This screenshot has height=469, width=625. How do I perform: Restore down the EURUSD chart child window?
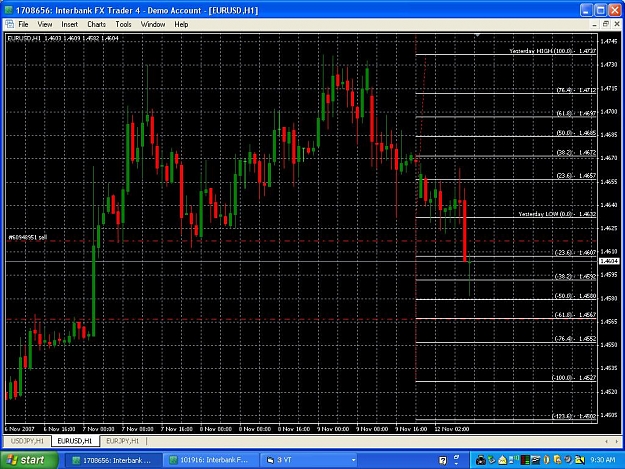click(x=605, y=24)
